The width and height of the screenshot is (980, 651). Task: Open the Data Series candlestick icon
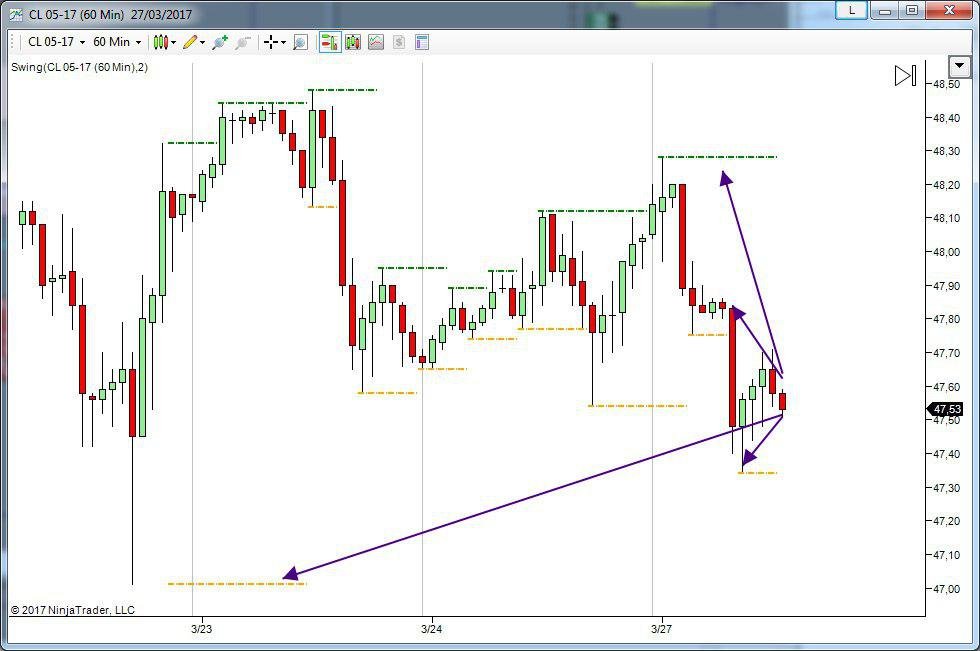[352, 42]
